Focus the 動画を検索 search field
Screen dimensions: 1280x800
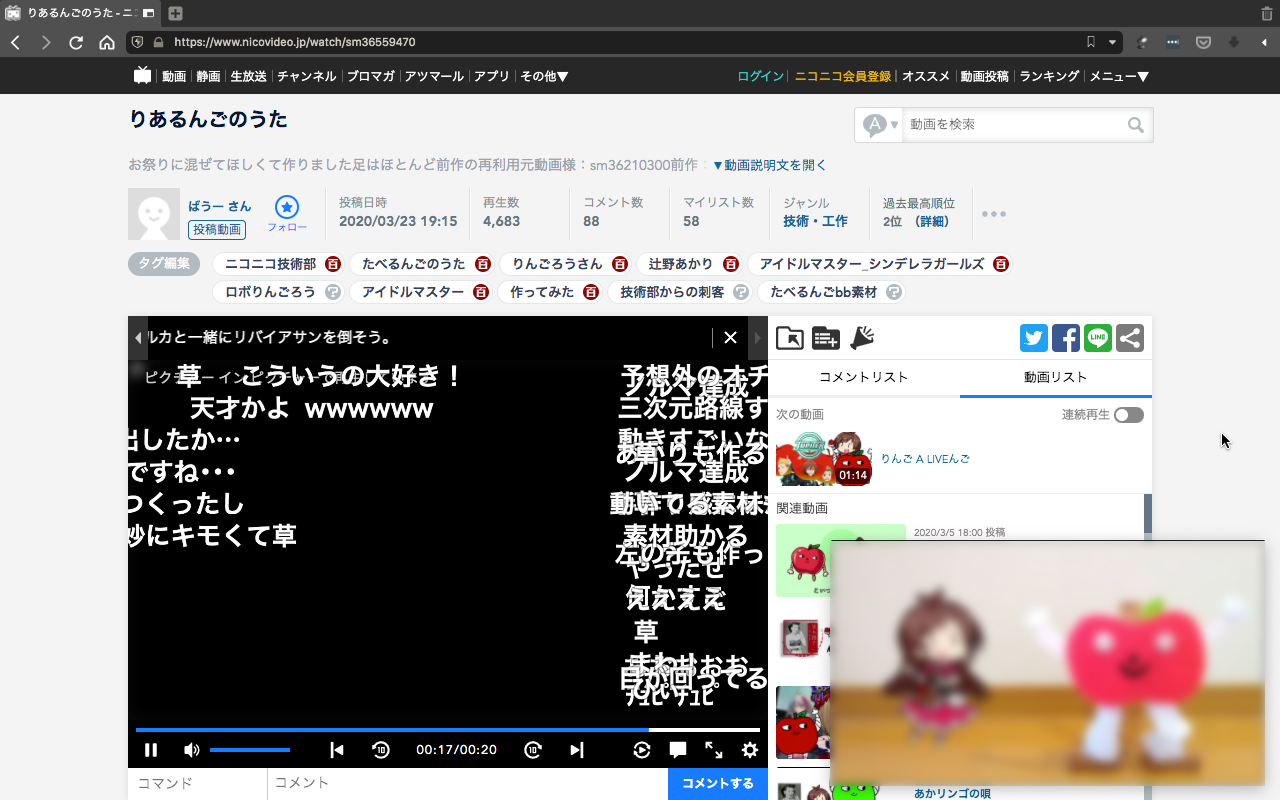click(x=1013, y=125)
